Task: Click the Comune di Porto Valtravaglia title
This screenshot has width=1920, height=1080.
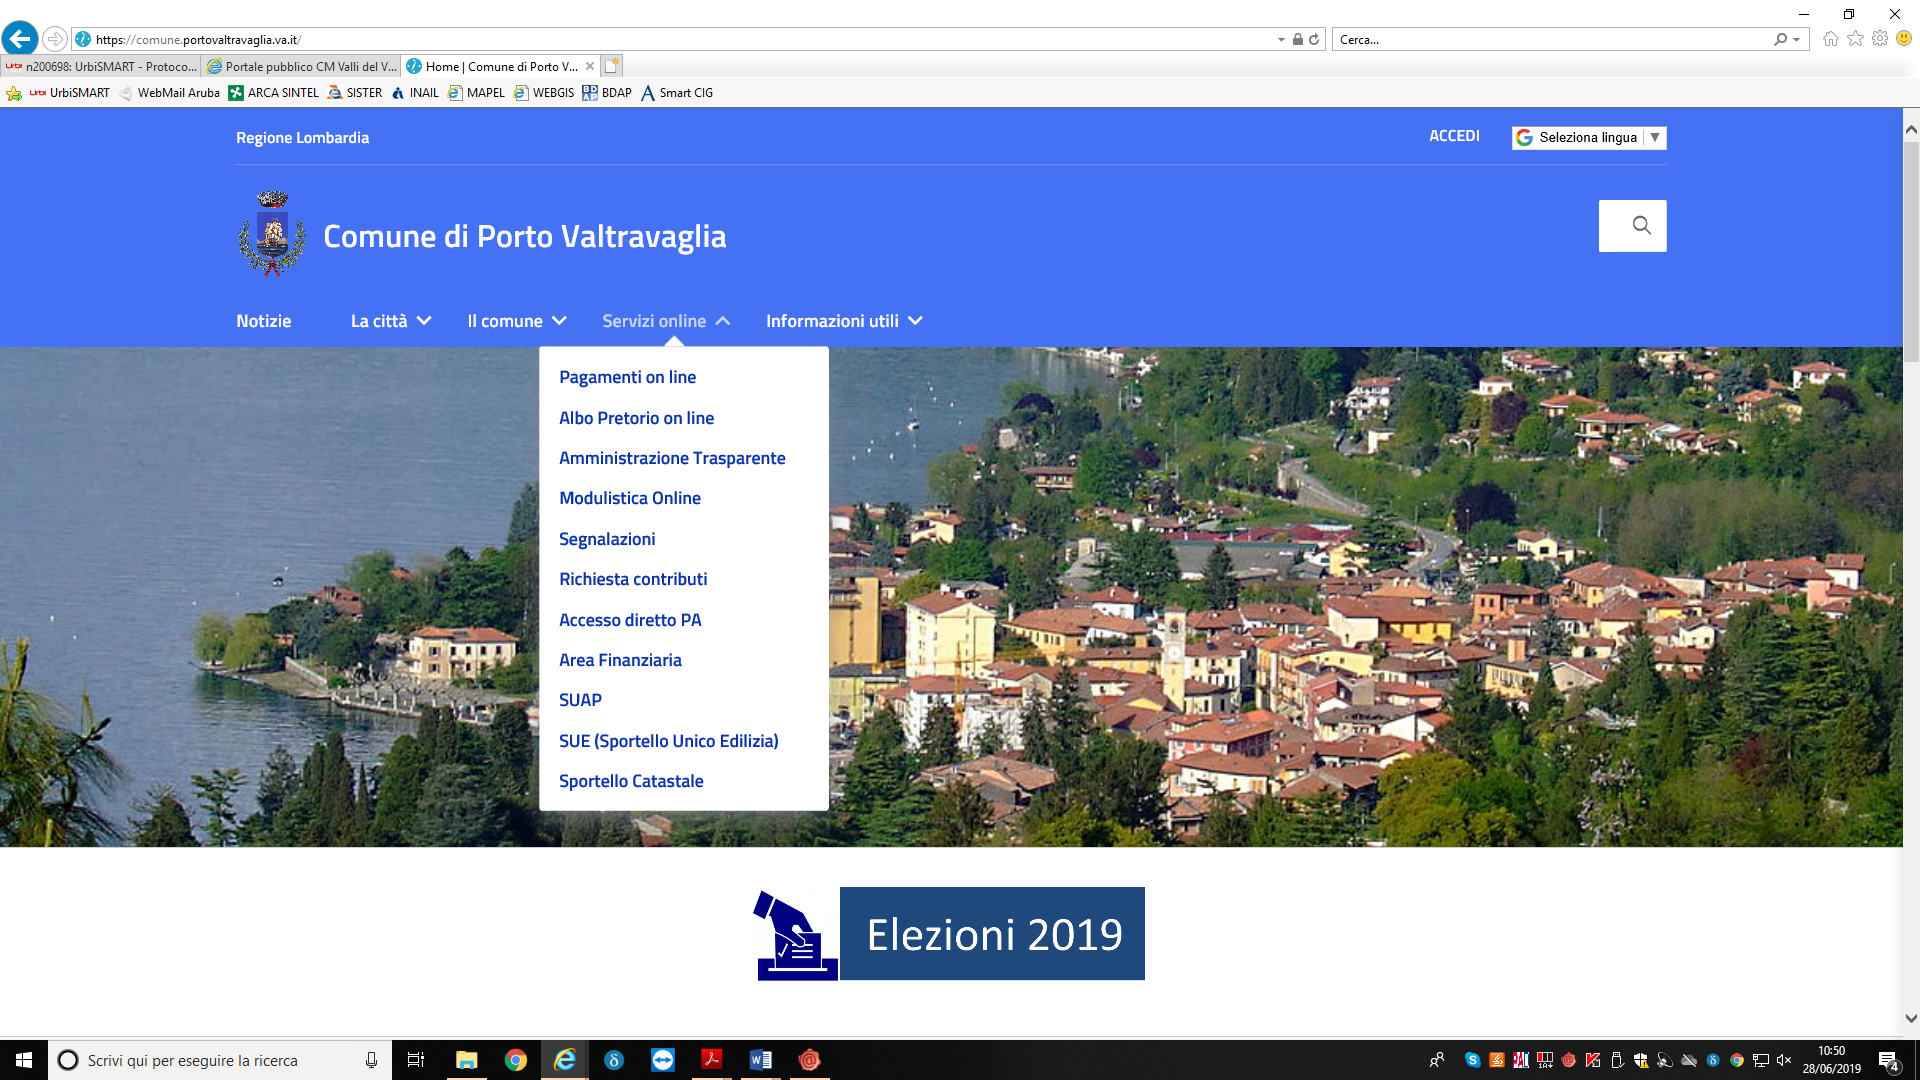Action: point(524,237)
